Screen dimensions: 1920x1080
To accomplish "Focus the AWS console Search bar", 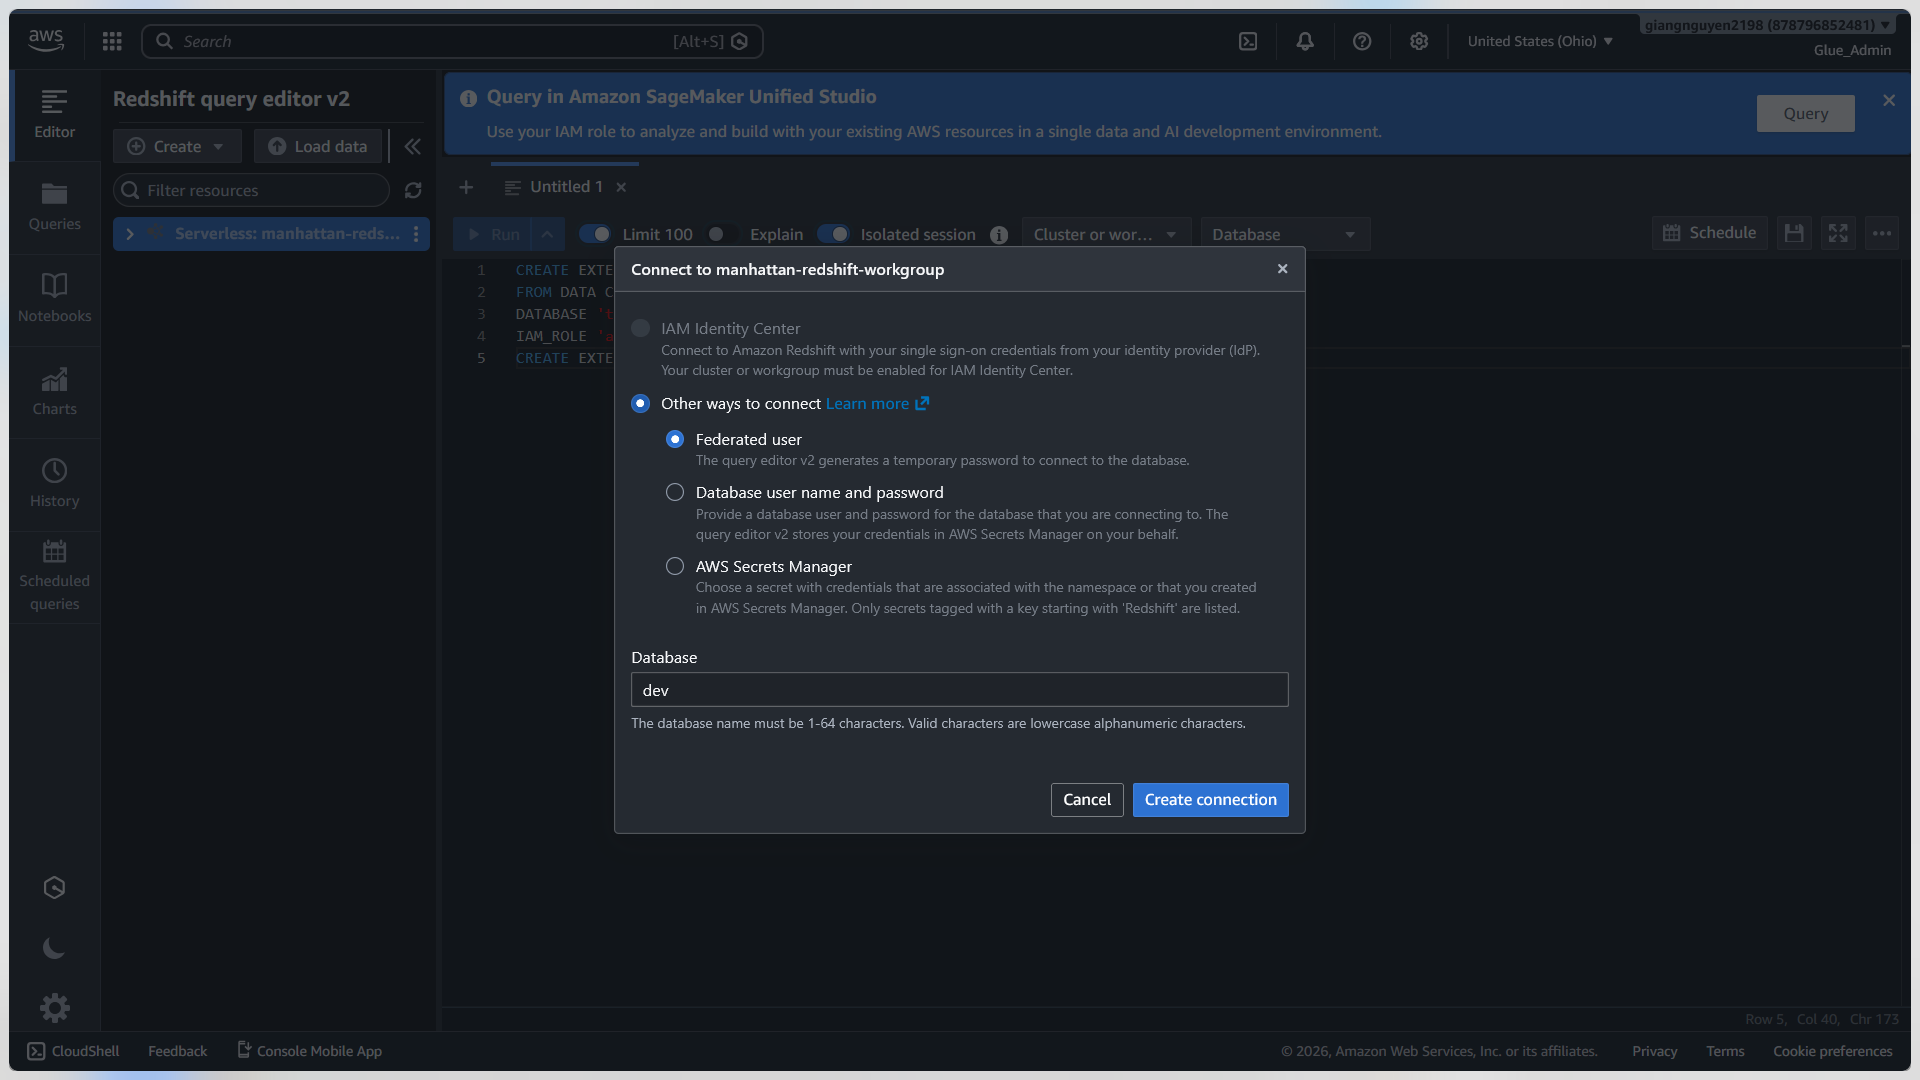I will (452, 41).
